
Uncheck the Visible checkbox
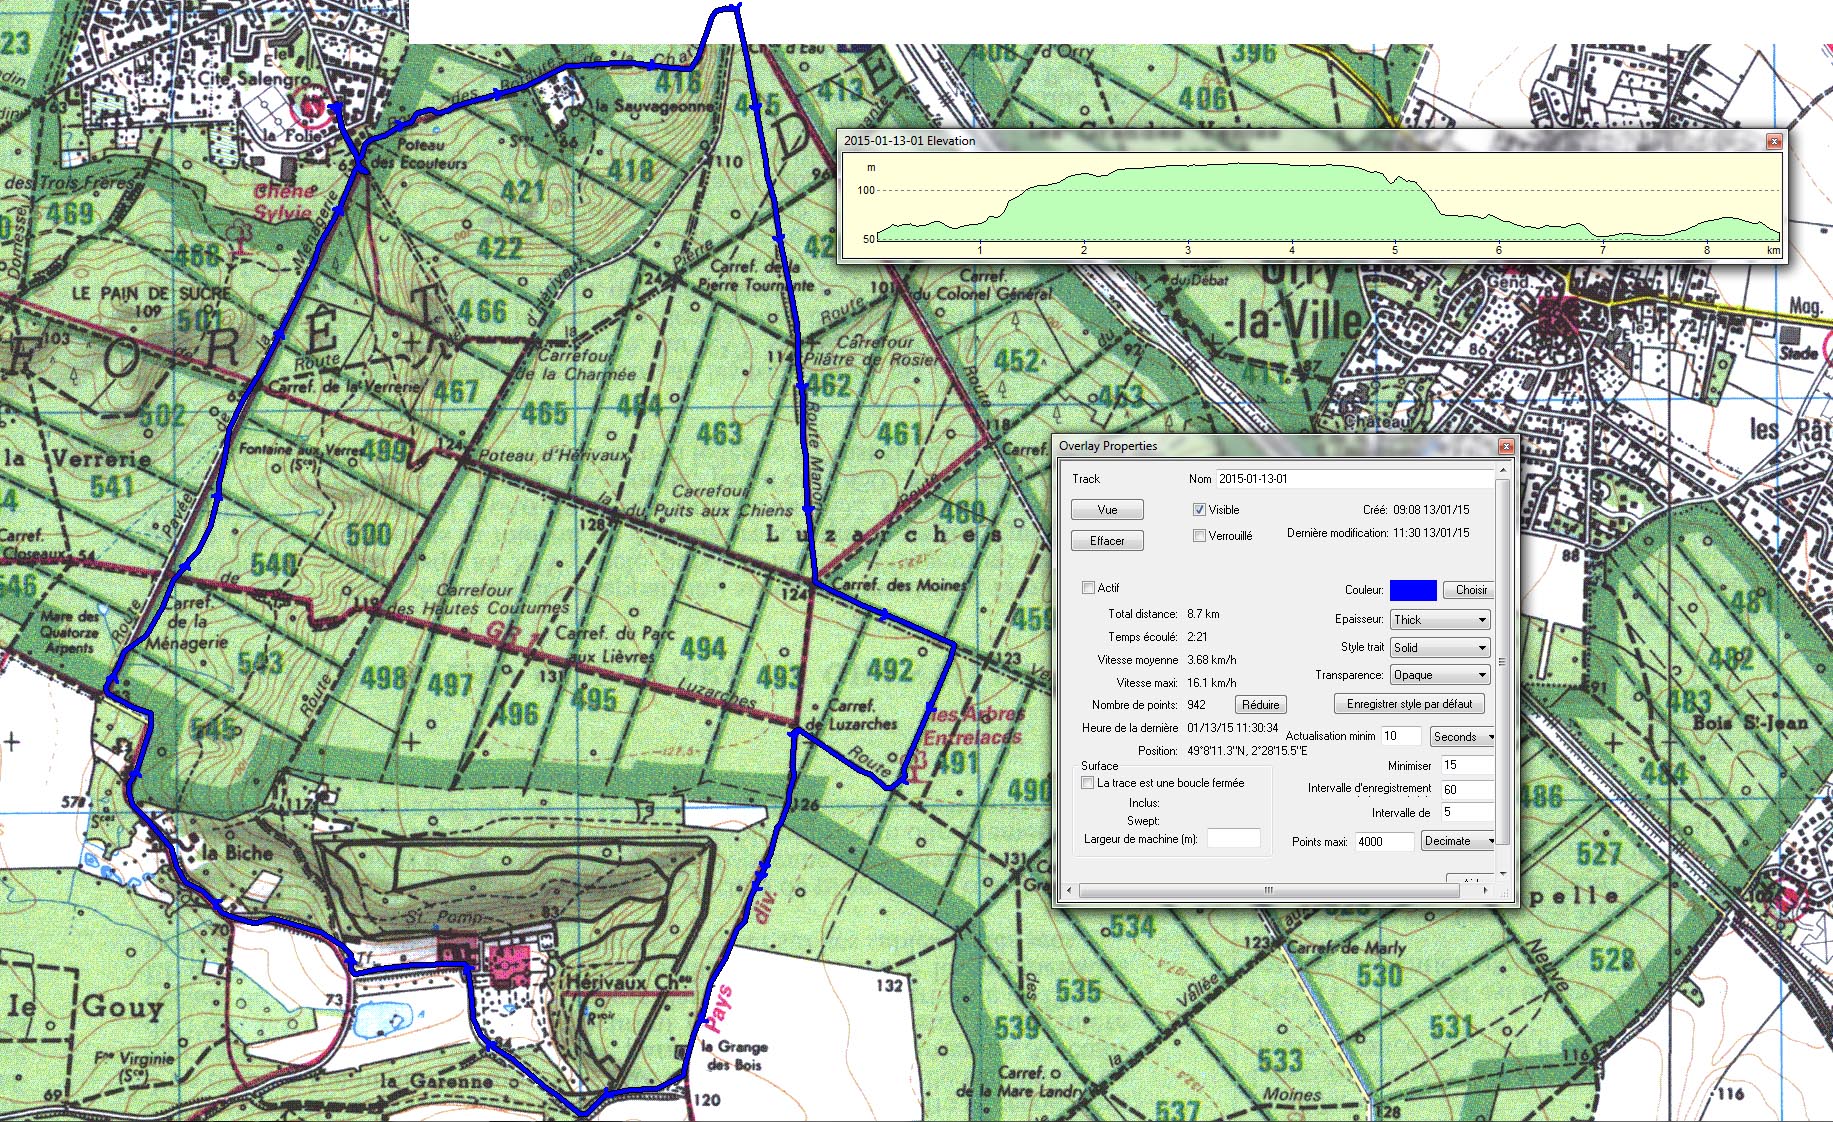1199,510
